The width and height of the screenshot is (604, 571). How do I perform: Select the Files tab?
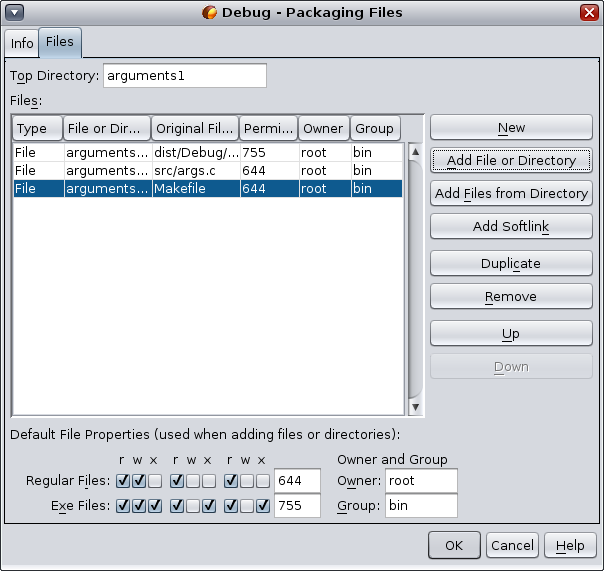[60, 42]
